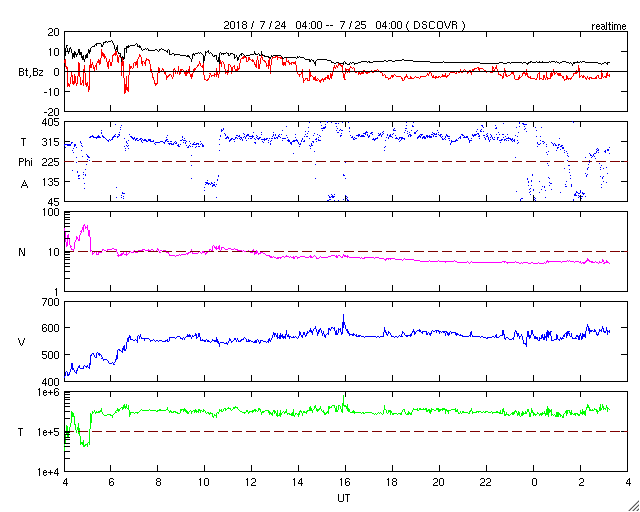Click the "700" tick on the velocity axis
The width and height of the screenshot is (640, 512).
click(52, 303)
